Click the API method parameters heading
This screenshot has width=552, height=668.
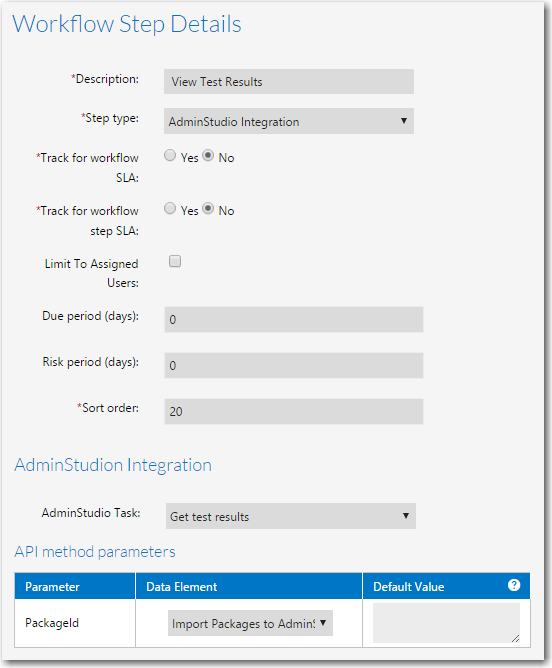[95, 552]
